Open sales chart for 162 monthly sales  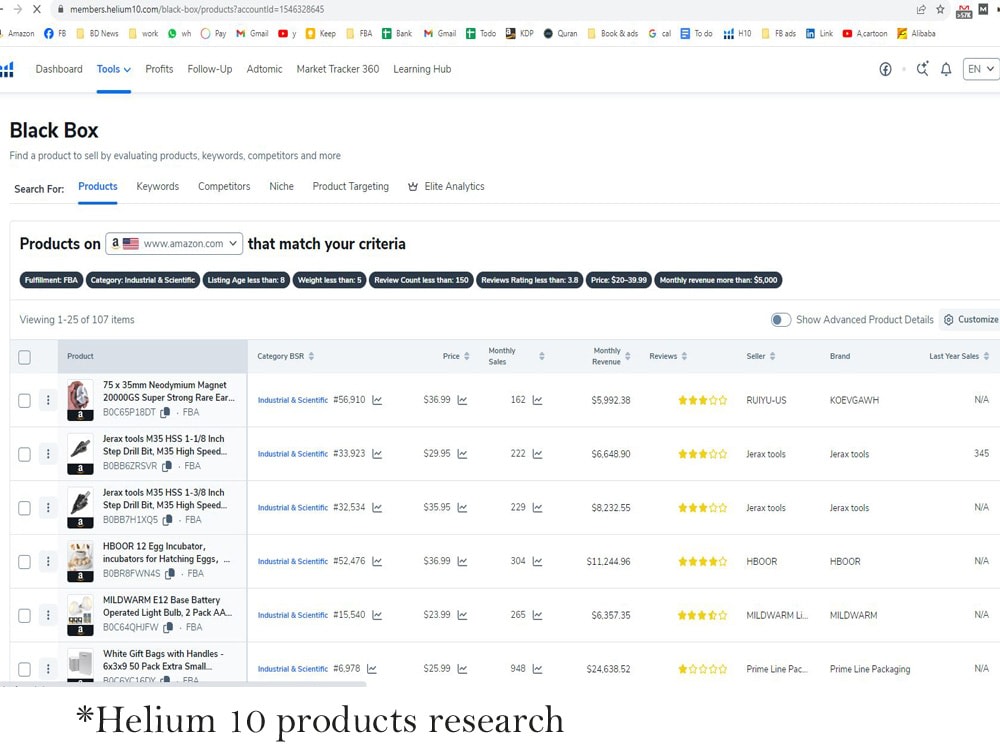point(538,400)
